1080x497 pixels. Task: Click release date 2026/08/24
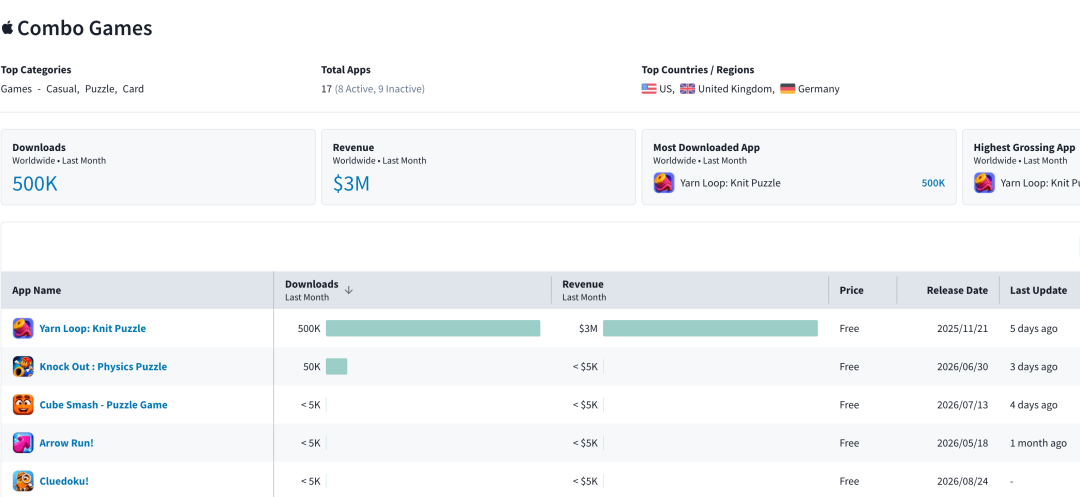962,480
